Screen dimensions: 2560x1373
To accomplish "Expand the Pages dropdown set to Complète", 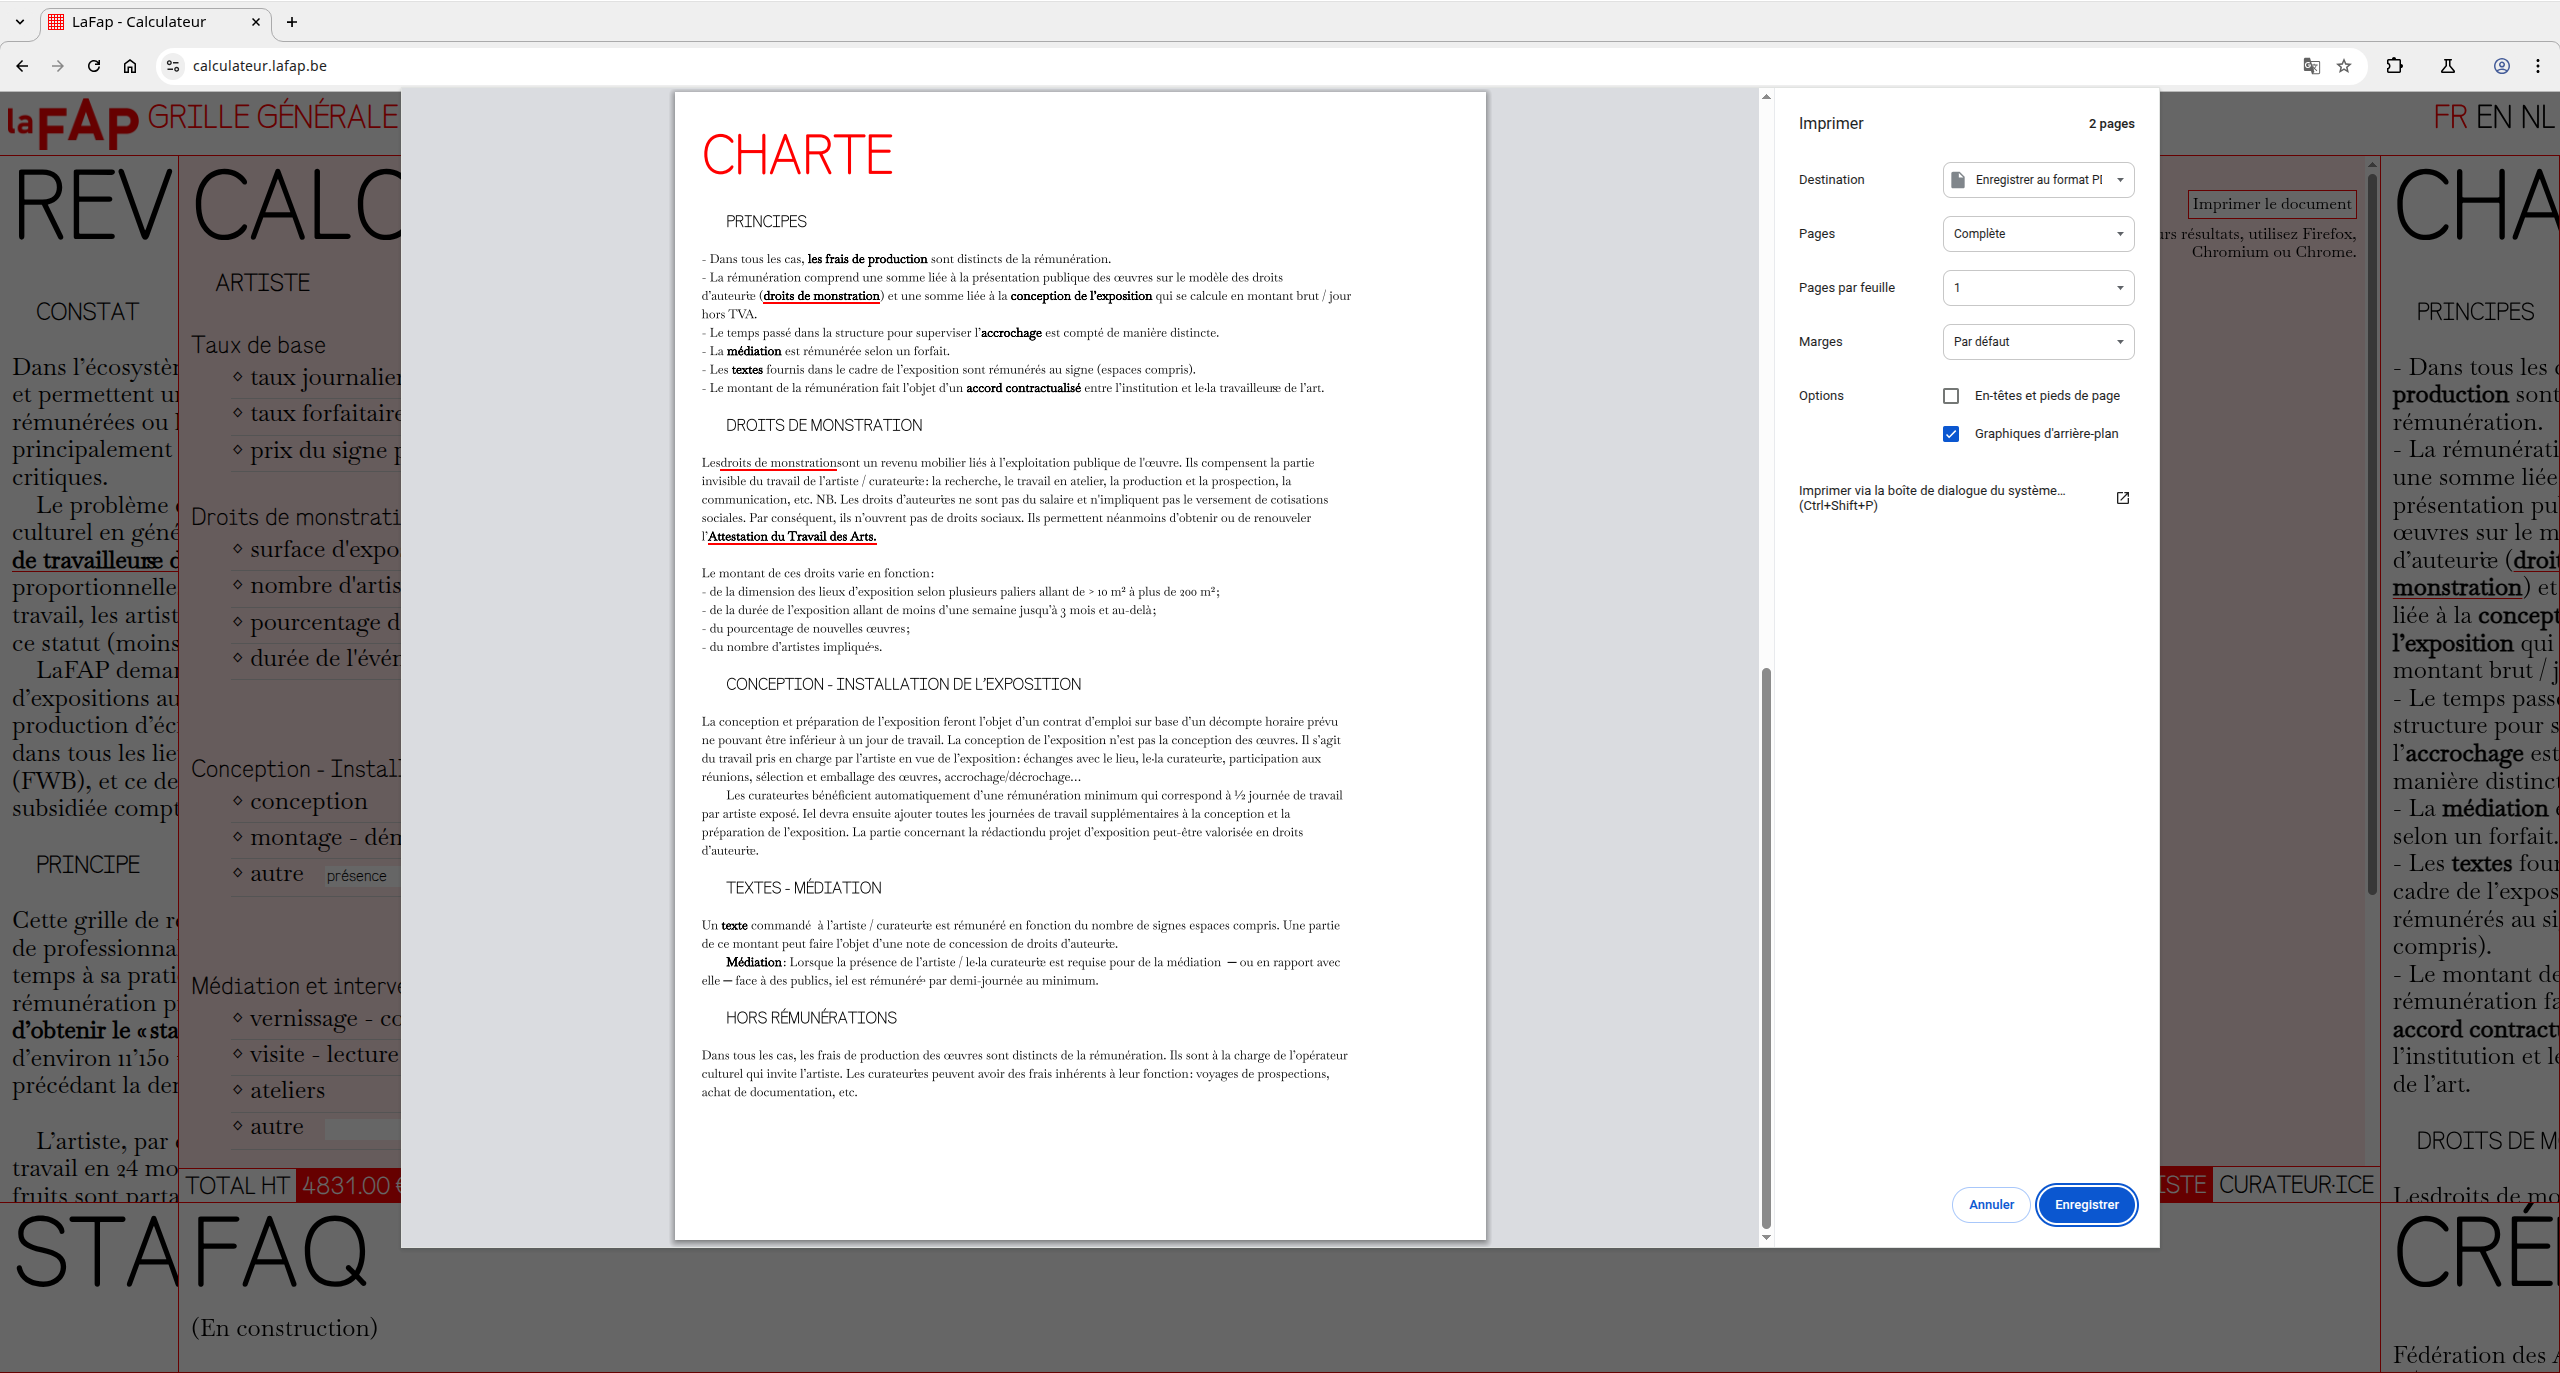I will tap(2038, 234).
